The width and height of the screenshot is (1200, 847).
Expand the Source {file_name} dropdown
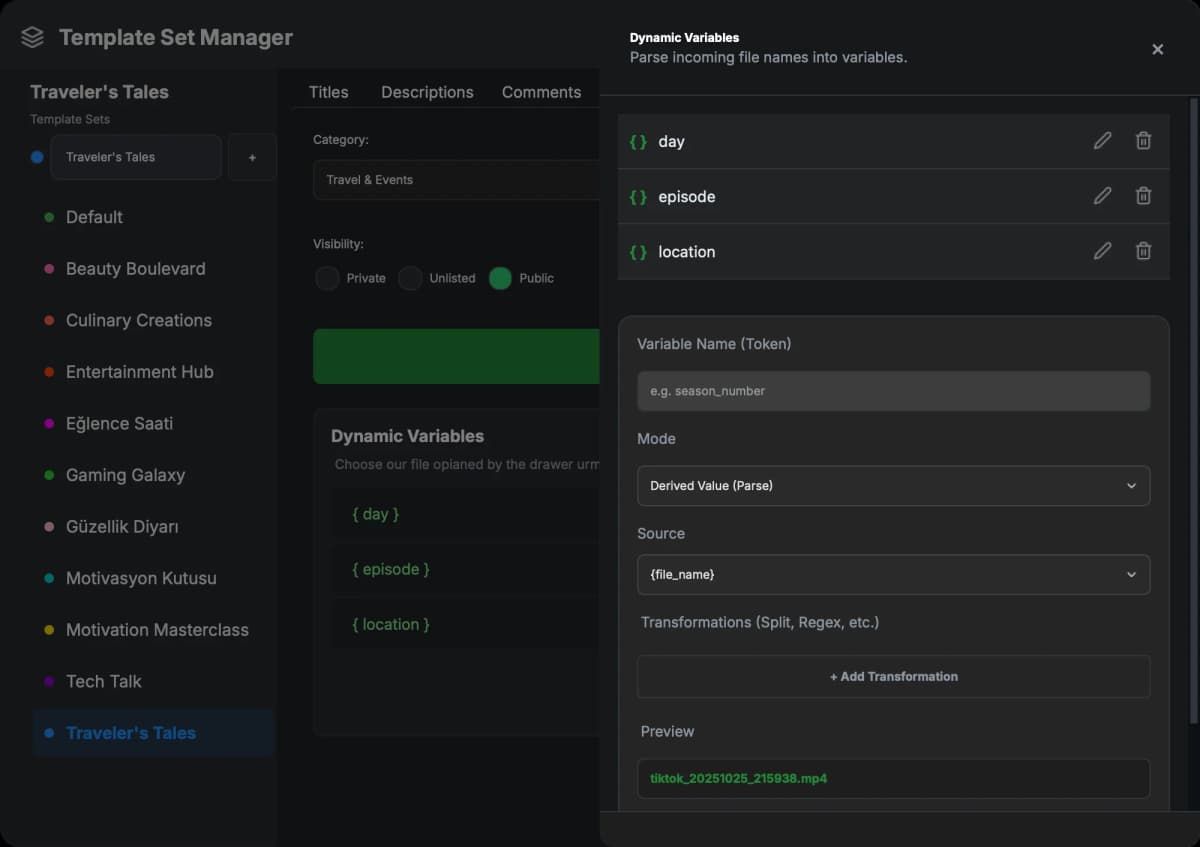[893, 575]
